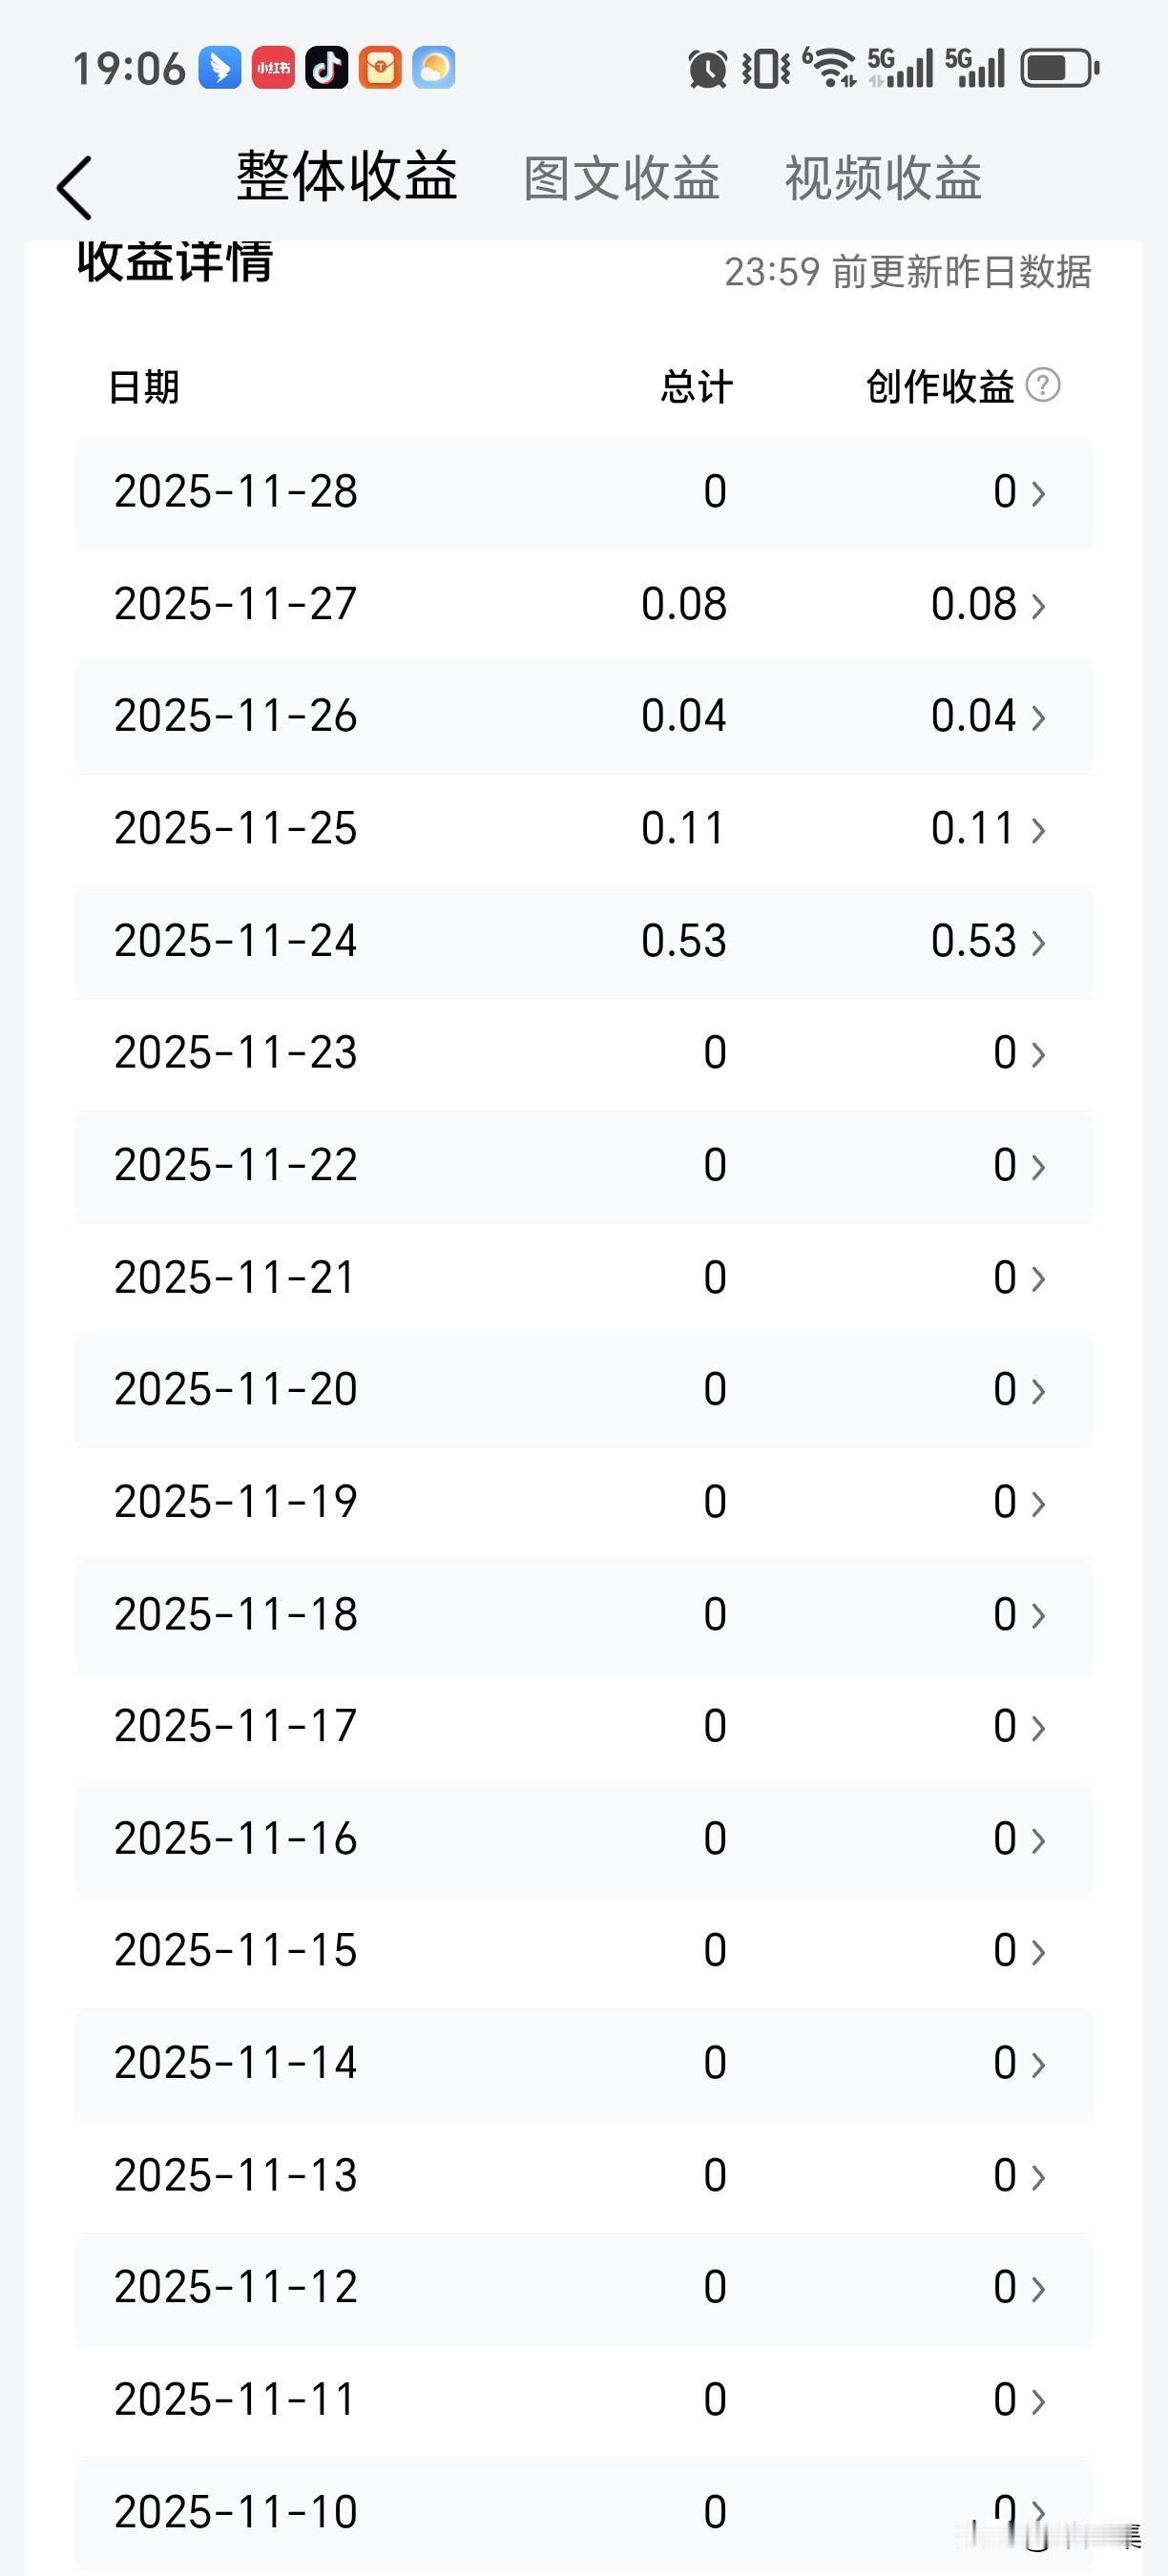Viewport: 1168px width, 2576px height.
Task: Tap the 0.53 total for 2025-11-24
Action: [684, 941]
